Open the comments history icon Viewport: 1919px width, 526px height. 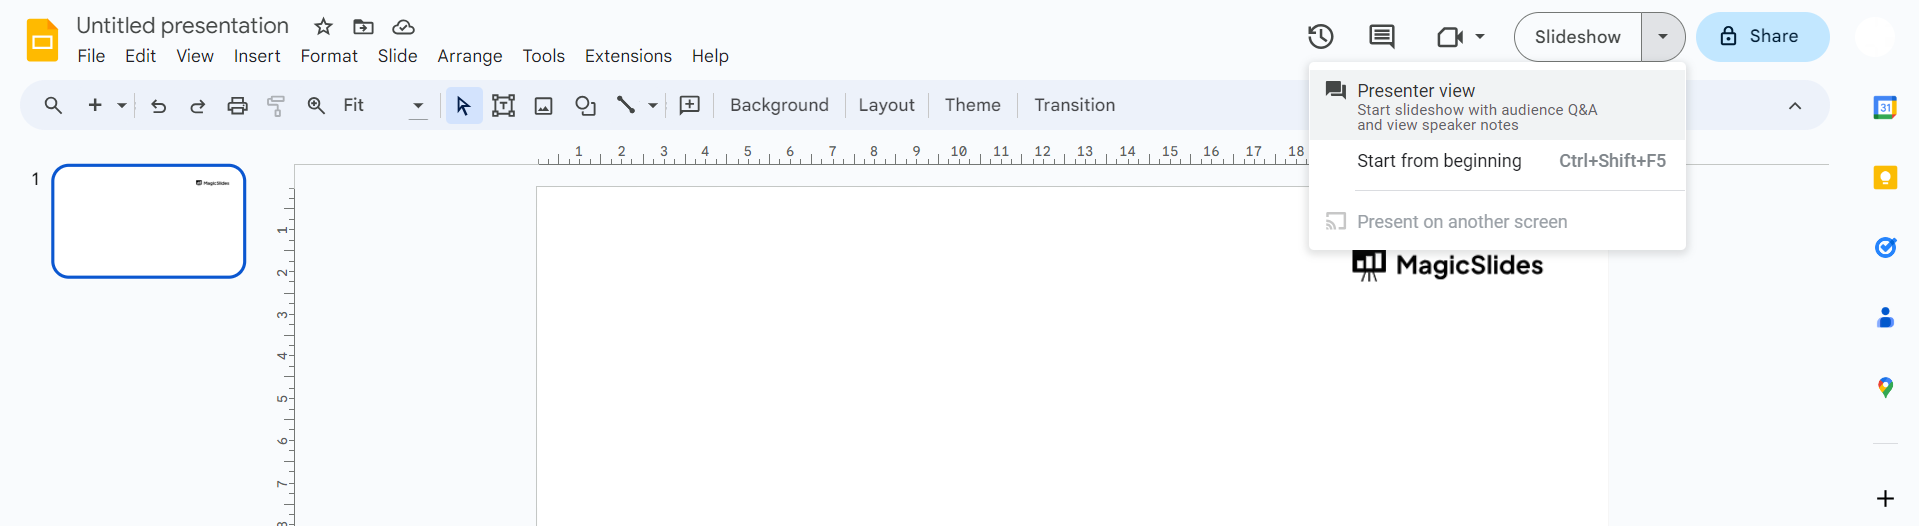tap(1382, 37)
